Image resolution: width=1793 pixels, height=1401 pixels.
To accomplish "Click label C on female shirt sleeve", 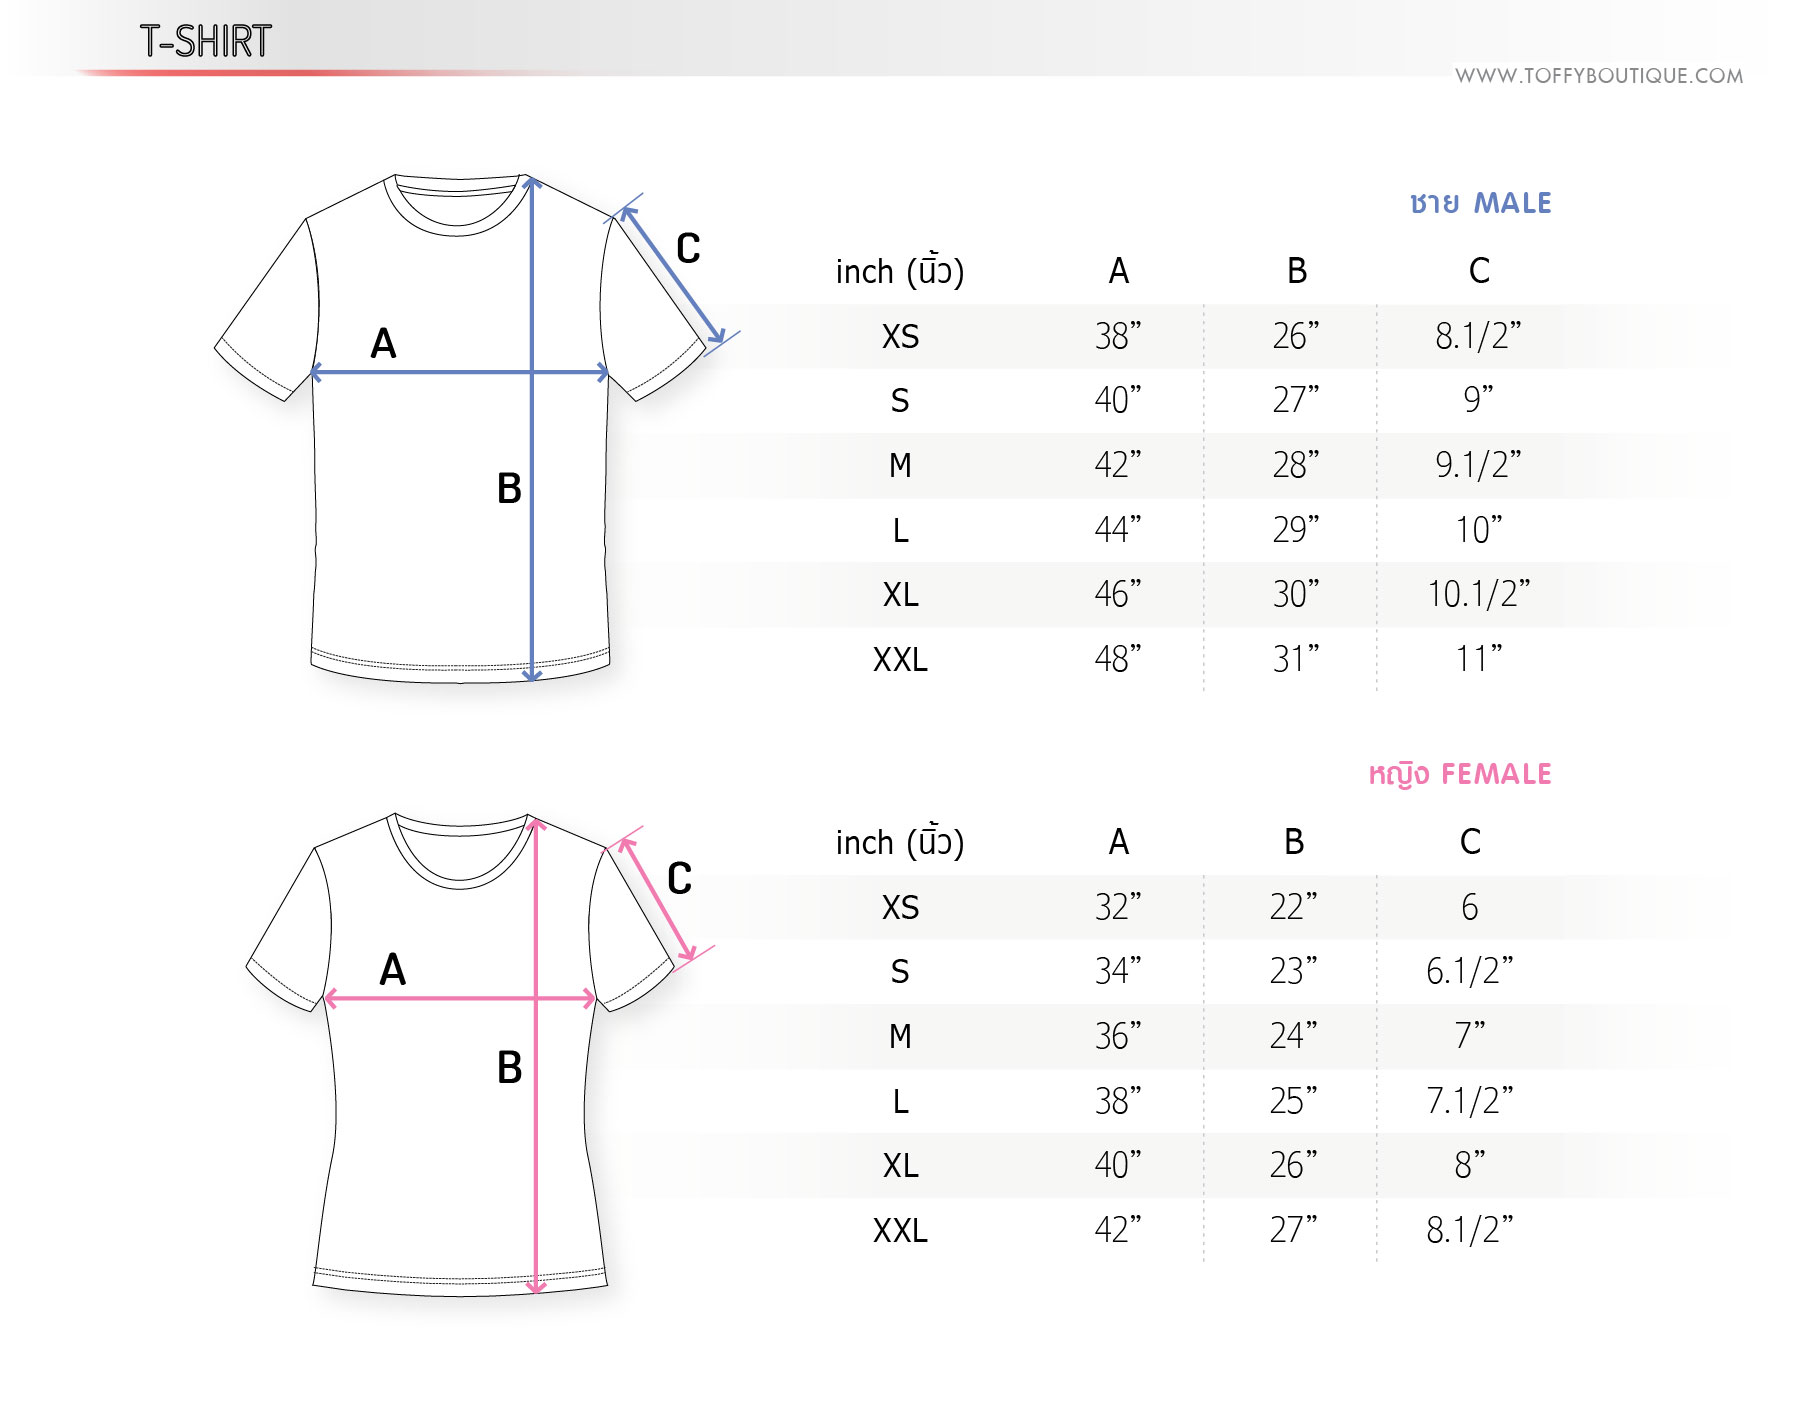I will coord(679,879).
